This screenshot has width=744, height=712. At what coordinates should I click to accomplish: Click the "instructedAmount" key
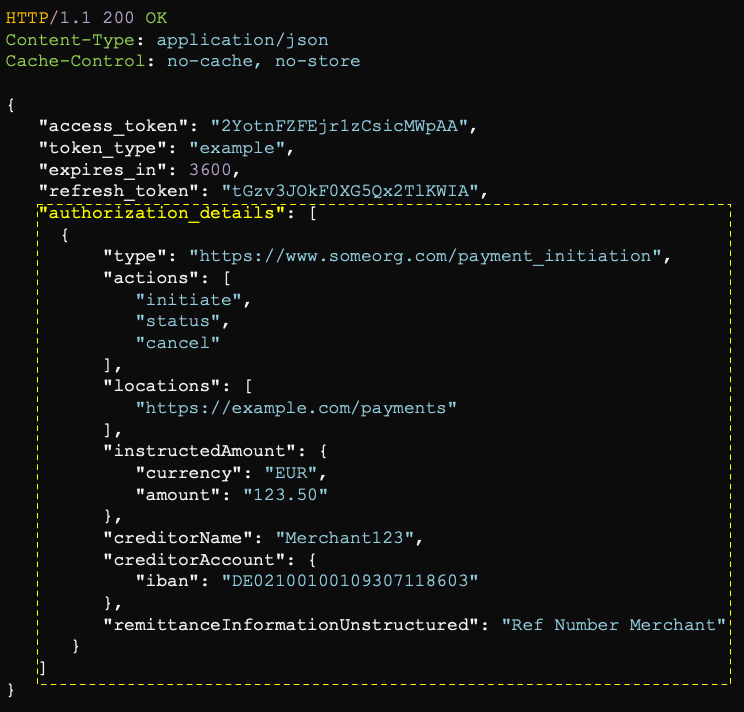pos(199,451)
